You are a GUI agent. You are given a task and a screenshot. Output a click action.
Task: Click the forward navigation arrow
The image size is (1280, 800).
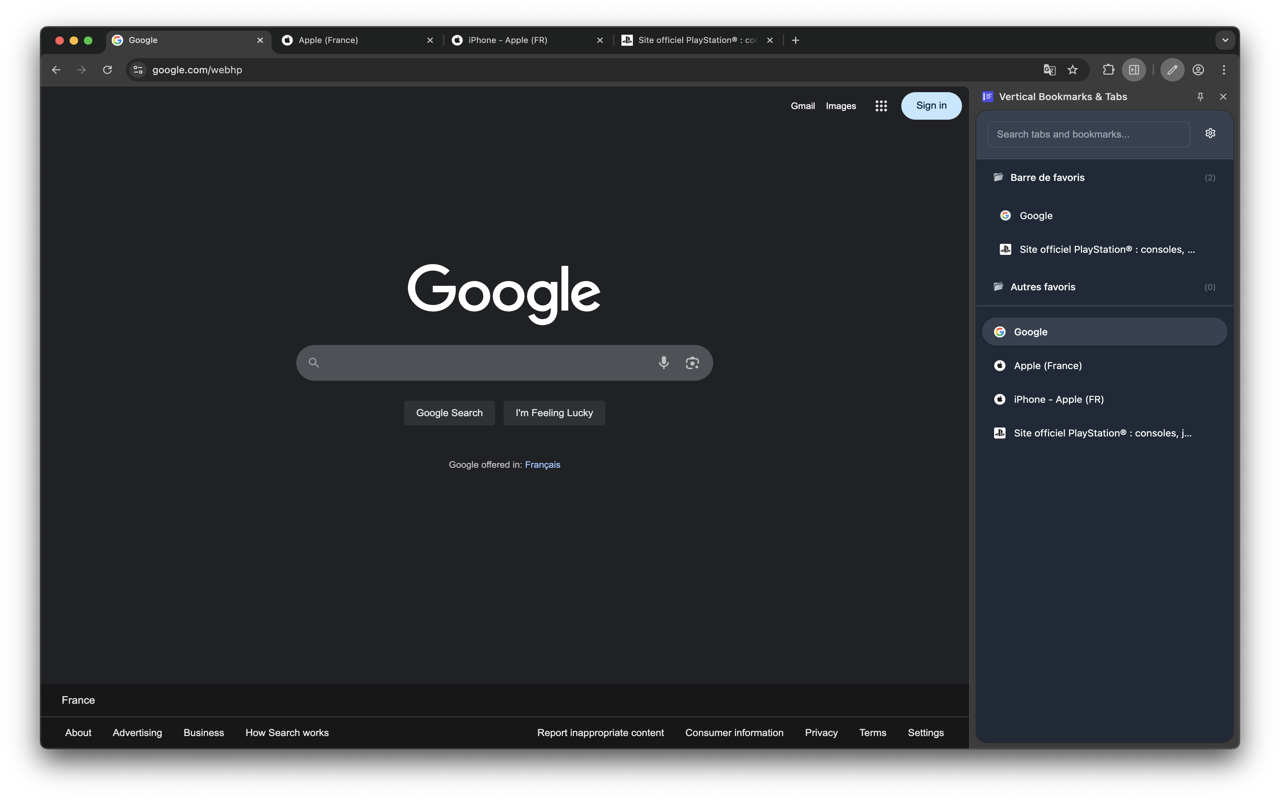click(82, 70)
